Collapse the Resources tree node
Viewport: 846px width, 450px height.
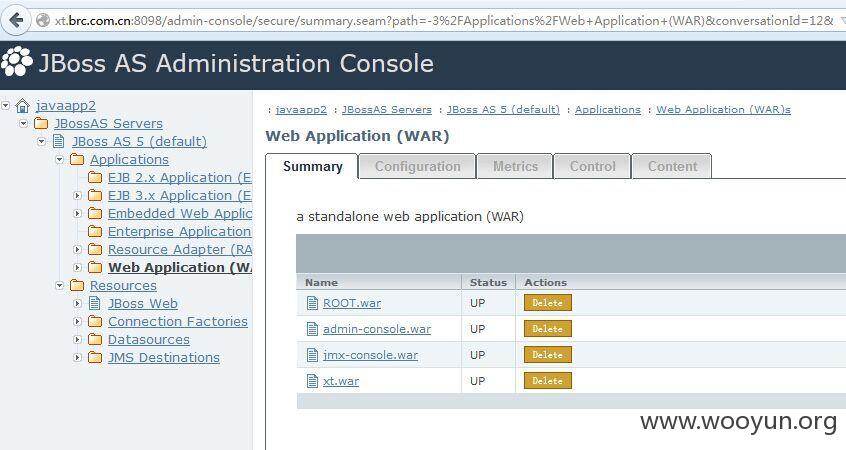point(59,285)
